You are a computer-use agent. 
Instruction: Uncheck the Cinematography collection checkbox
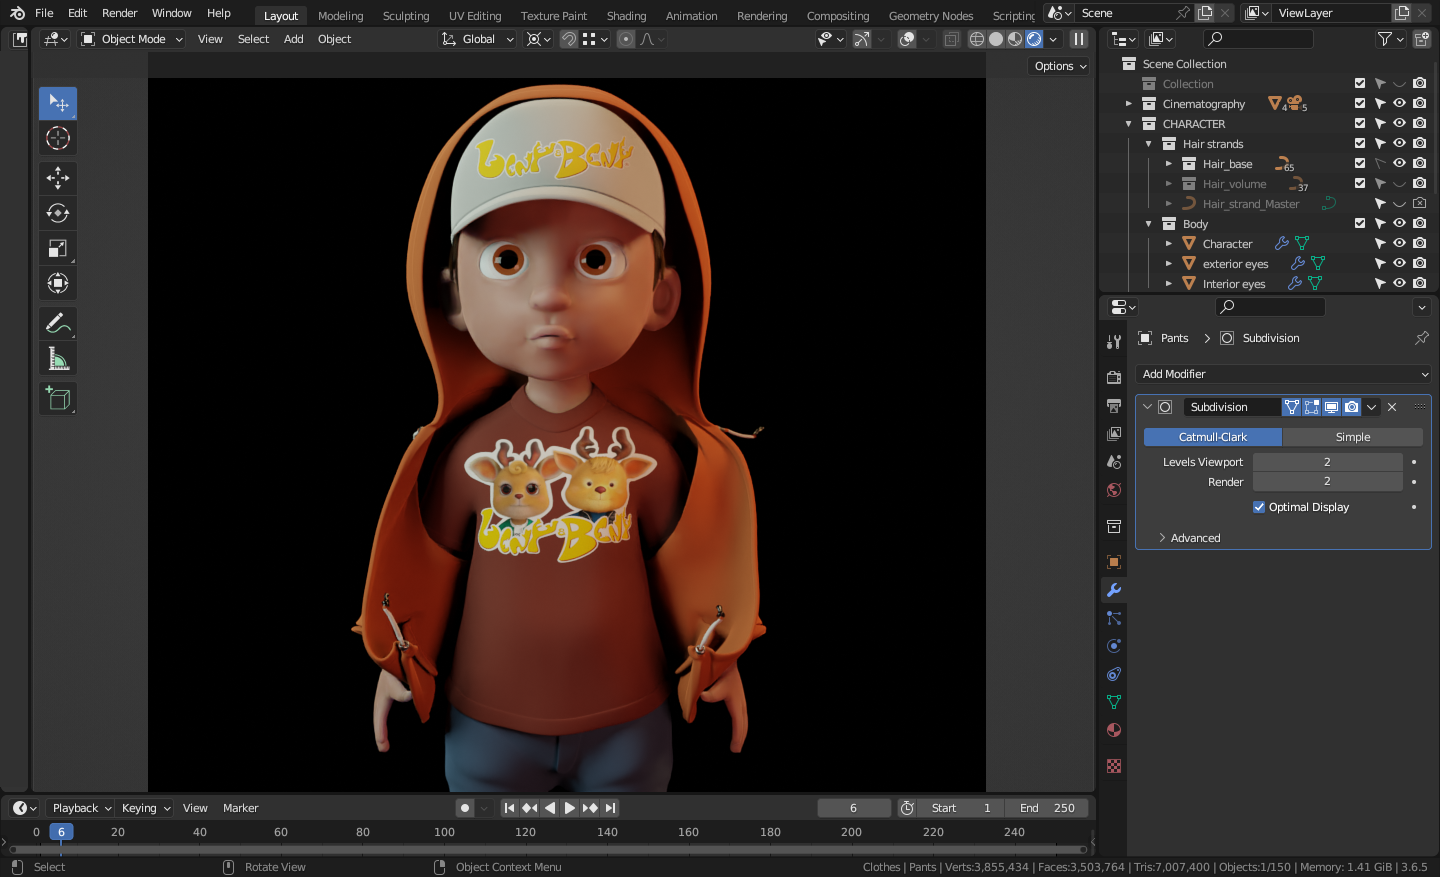click(1359, 103)
